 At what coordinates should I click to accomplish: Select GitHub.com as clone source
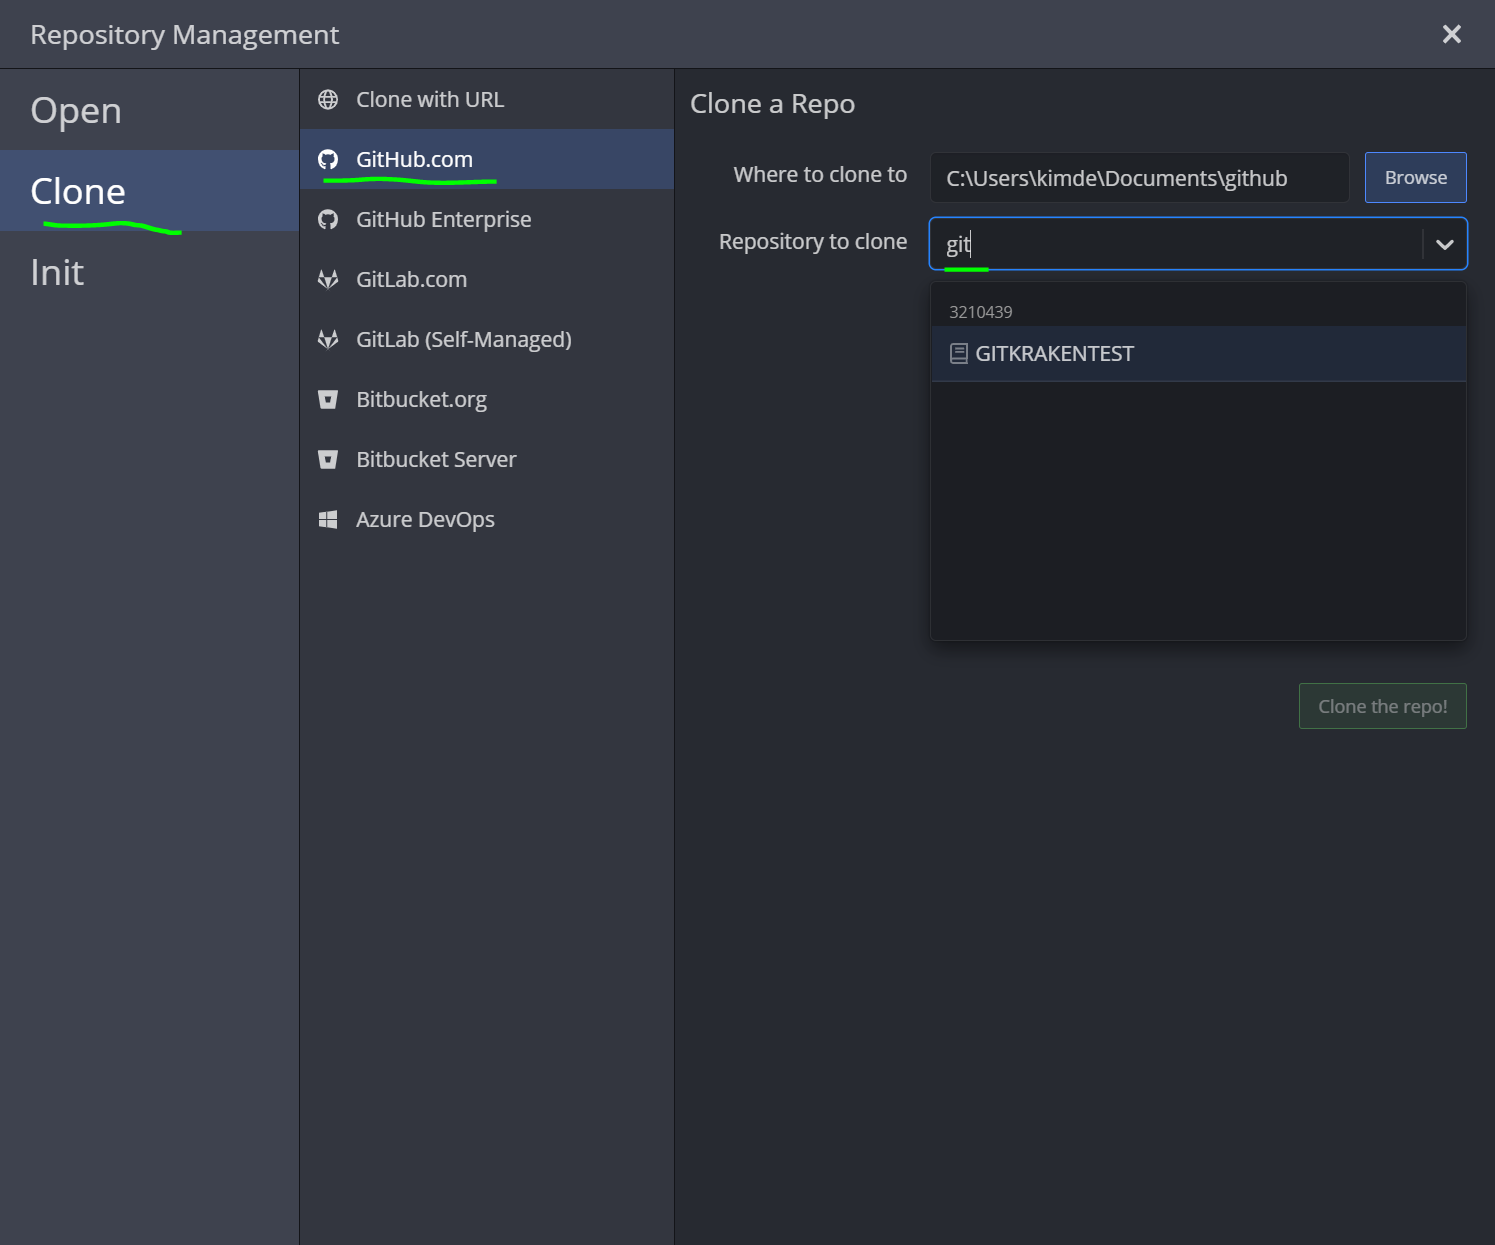(487, 160)
